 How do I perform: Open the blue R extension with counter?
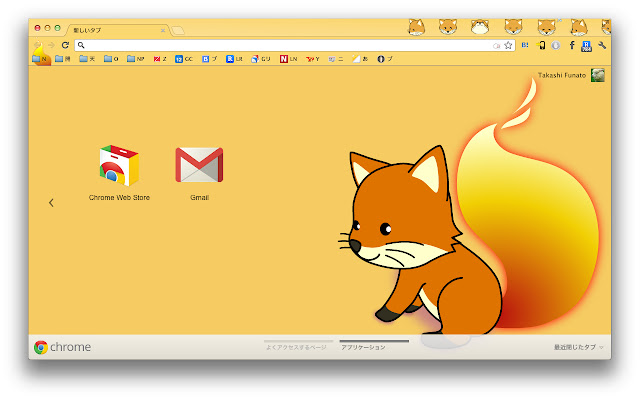pyautogui.click(x=587, y=46)
